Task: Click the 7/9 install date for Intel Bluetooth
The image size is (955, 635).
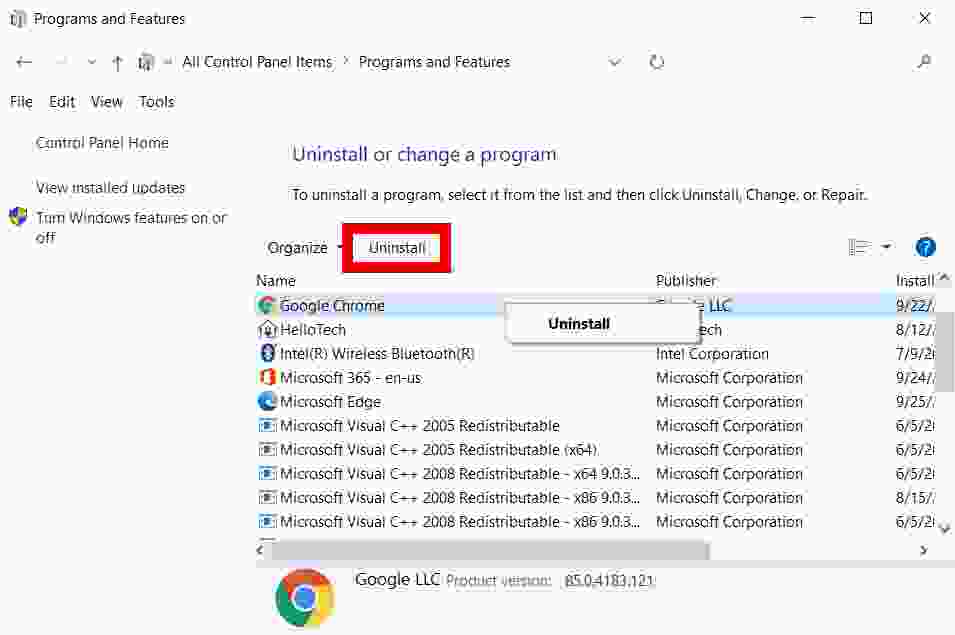Action: (x=915, y=354)
